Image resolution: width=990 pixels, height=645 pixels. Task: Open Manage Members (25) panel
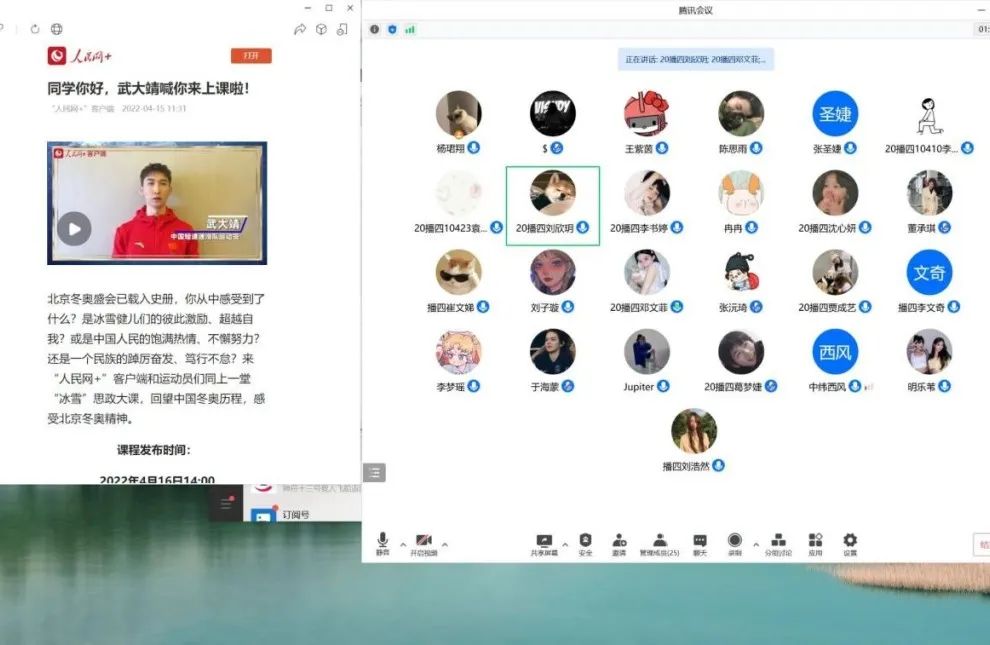point(659,541)
